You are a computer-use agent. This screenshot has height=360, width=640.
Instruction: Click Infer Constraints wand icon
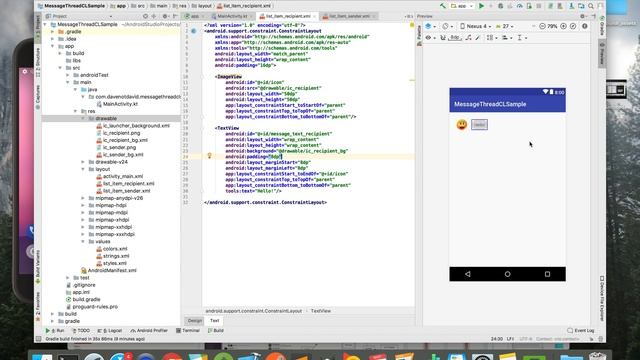pyautogui.click(x=478, y=38)
